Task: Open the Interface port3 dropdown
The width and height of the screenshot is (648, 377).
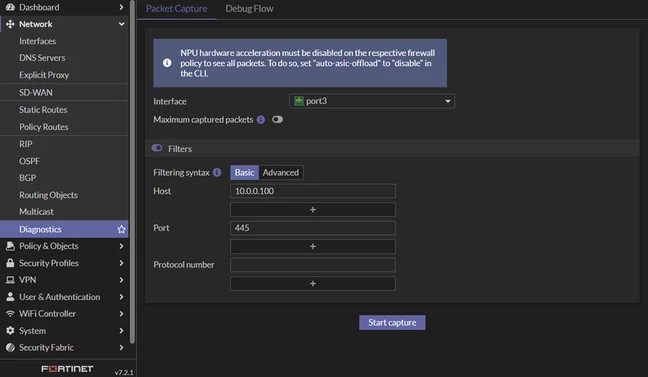Action: (x=372, y=101)
